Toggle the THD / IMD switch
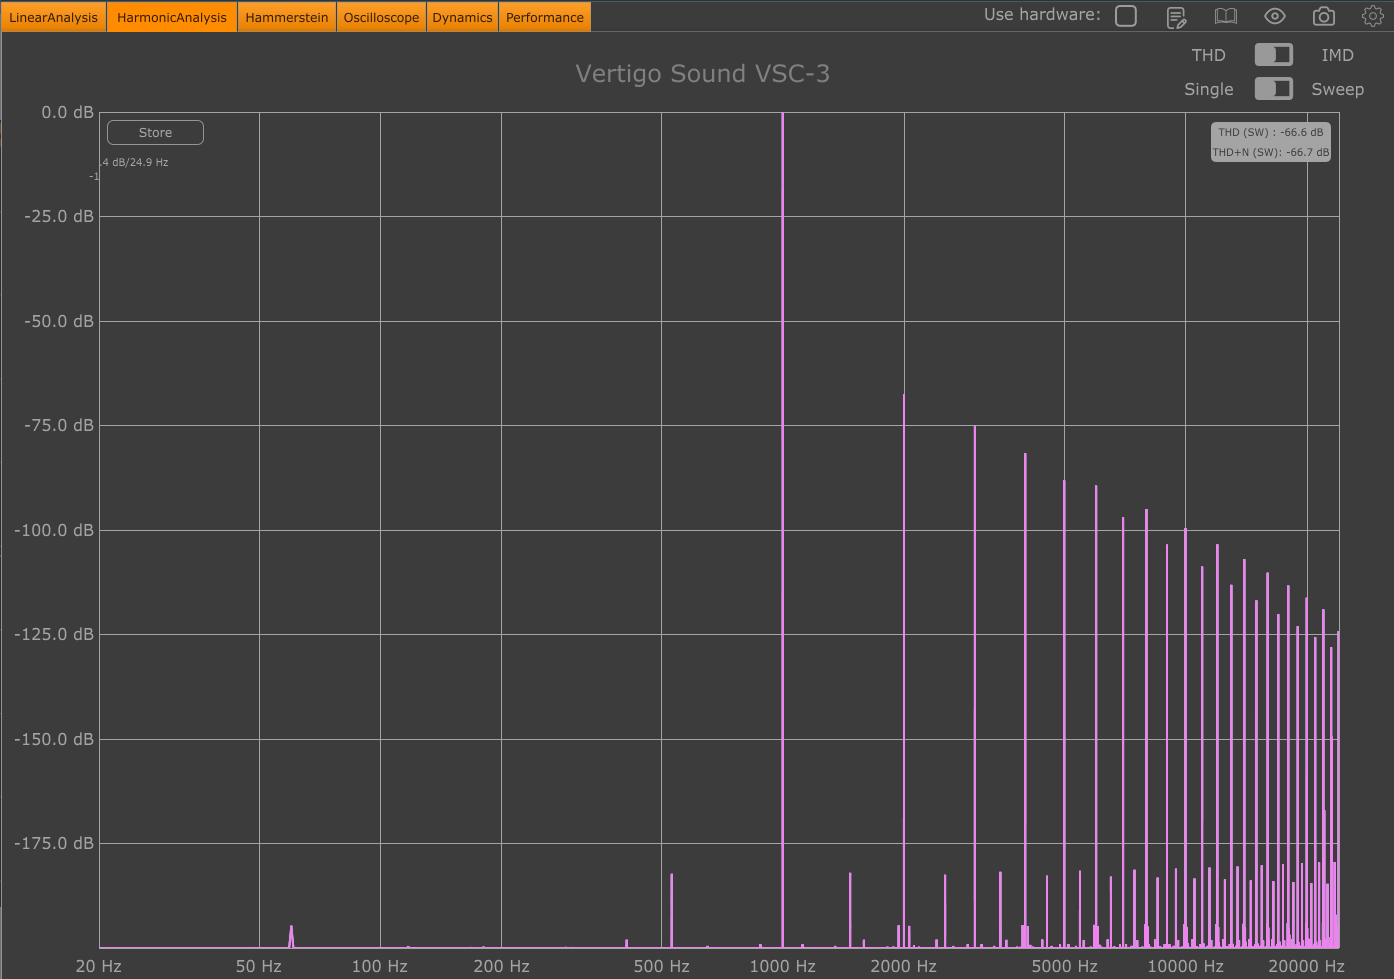The image size is (1394, 979). (x=1274, y=55)
